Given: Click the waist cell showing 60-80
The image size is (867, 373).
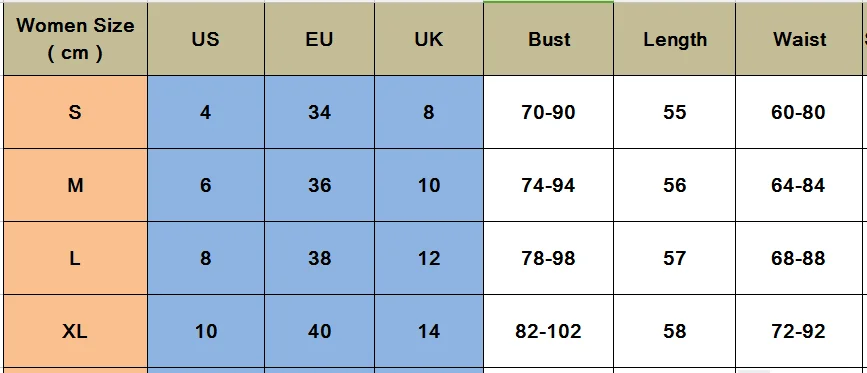Looking at the screenshot, I should [798, 112].
